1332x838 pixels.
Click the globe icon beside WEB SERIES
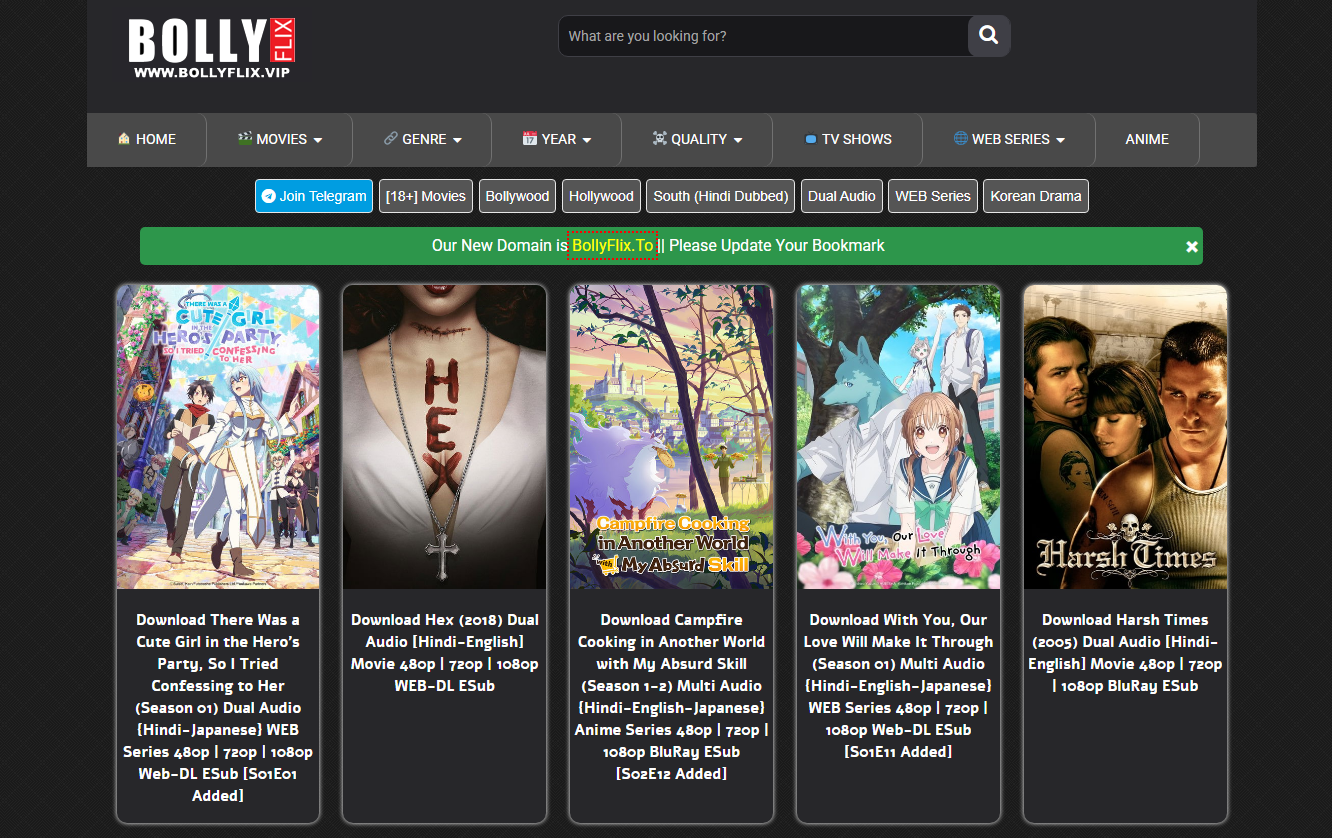(x=960, y=139)
